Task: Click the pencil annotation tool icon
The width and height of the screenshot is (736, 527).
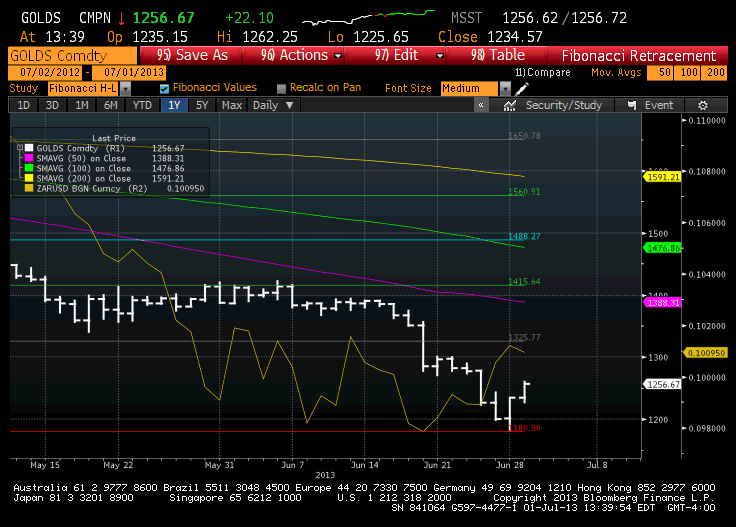Action: pos(522,88)
